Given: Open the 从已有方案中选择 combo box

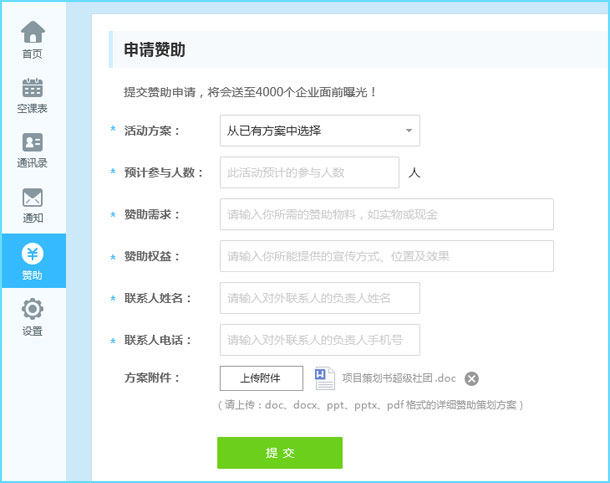Looking at the screenshot, I should click(310, 131).
